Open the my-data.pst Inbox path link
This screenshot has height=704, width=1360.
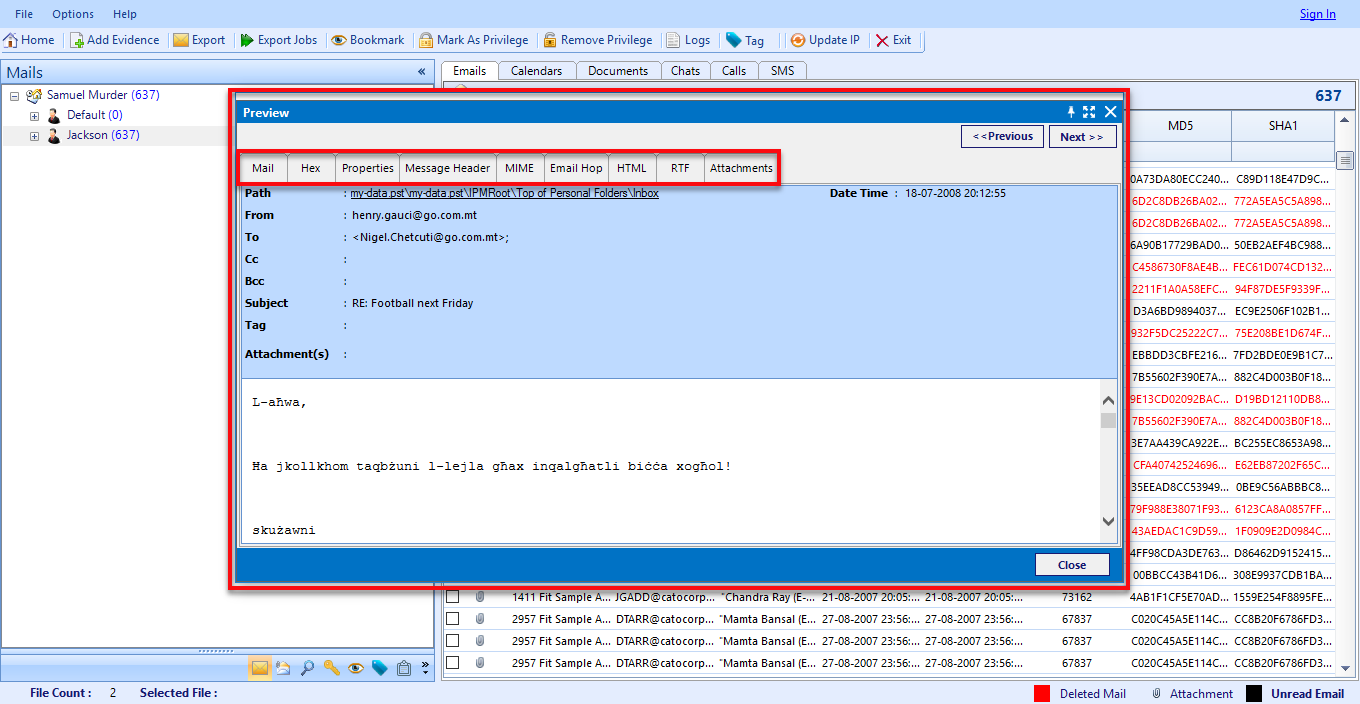504,193
